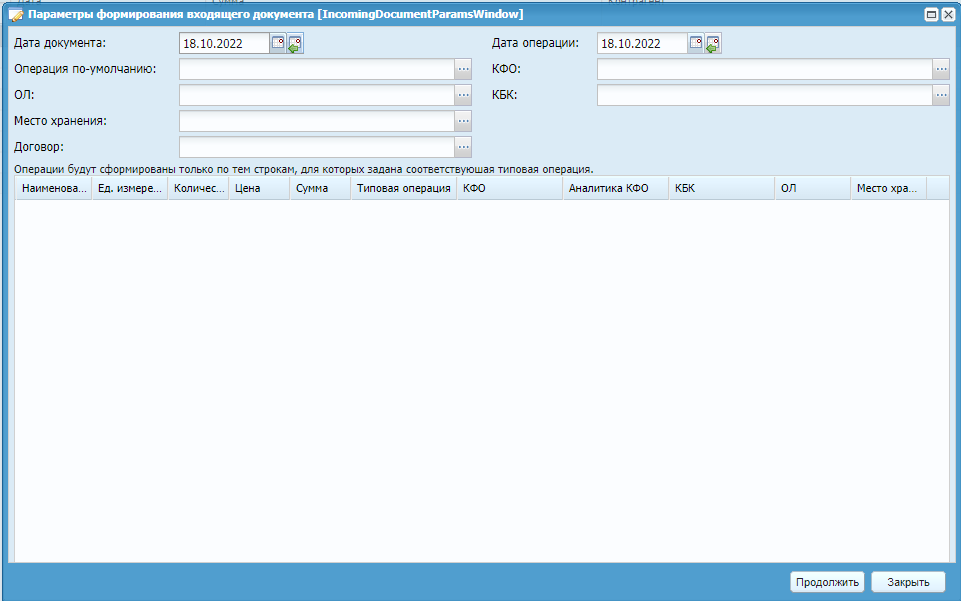Click the КБК table column header
The image size is (961, 601).
tap(722, 189)
